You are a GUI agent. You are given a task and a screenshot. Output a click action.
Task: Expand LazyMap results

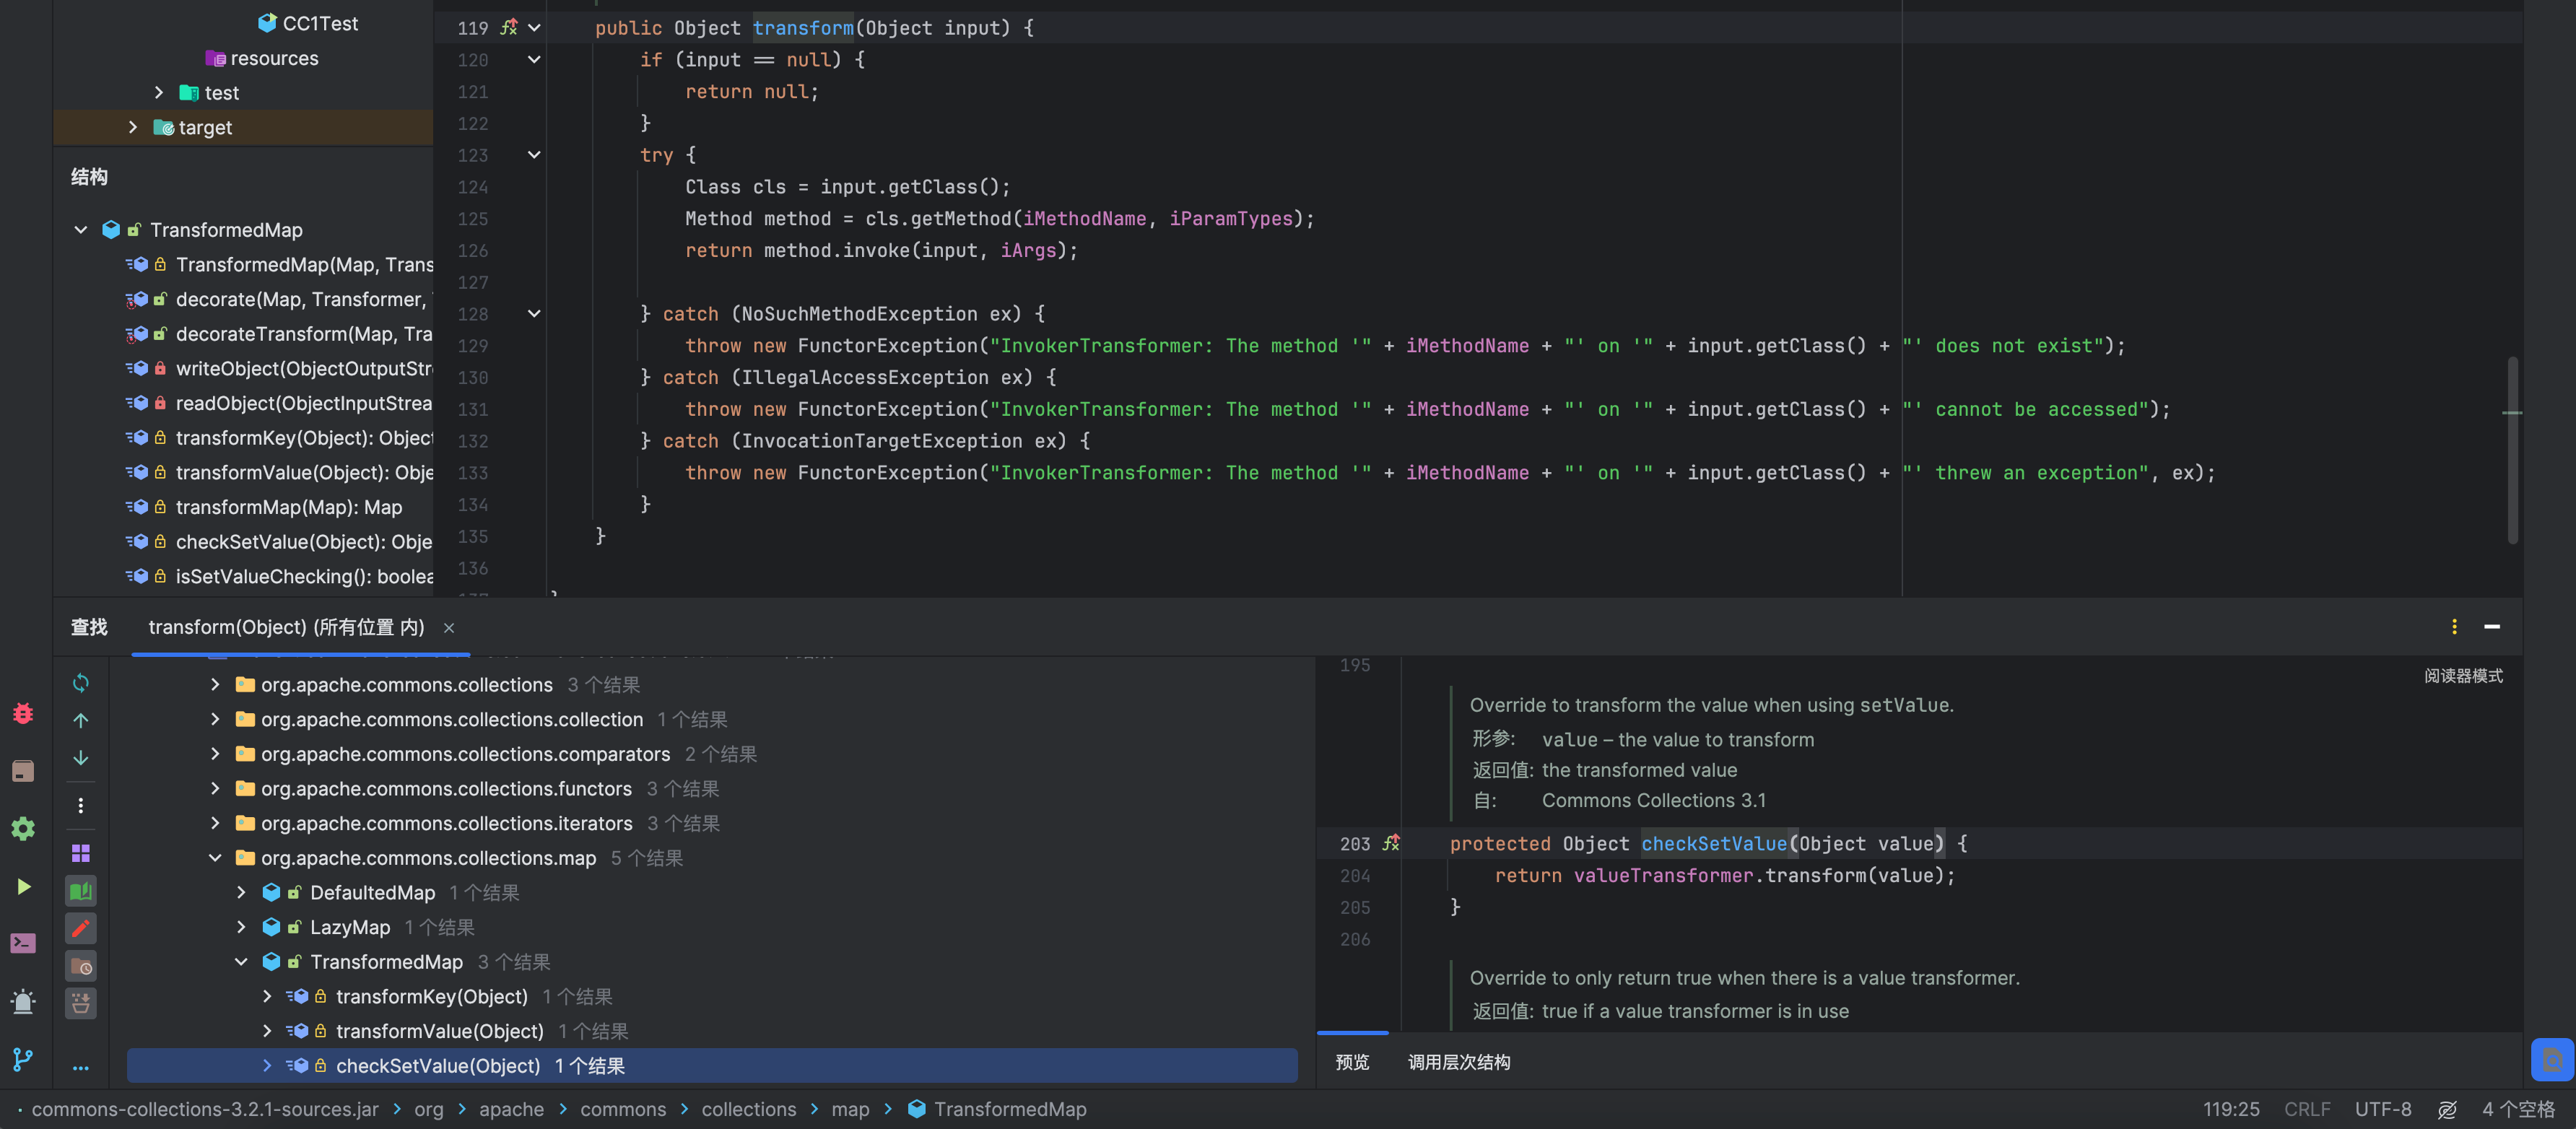(241, 927)
